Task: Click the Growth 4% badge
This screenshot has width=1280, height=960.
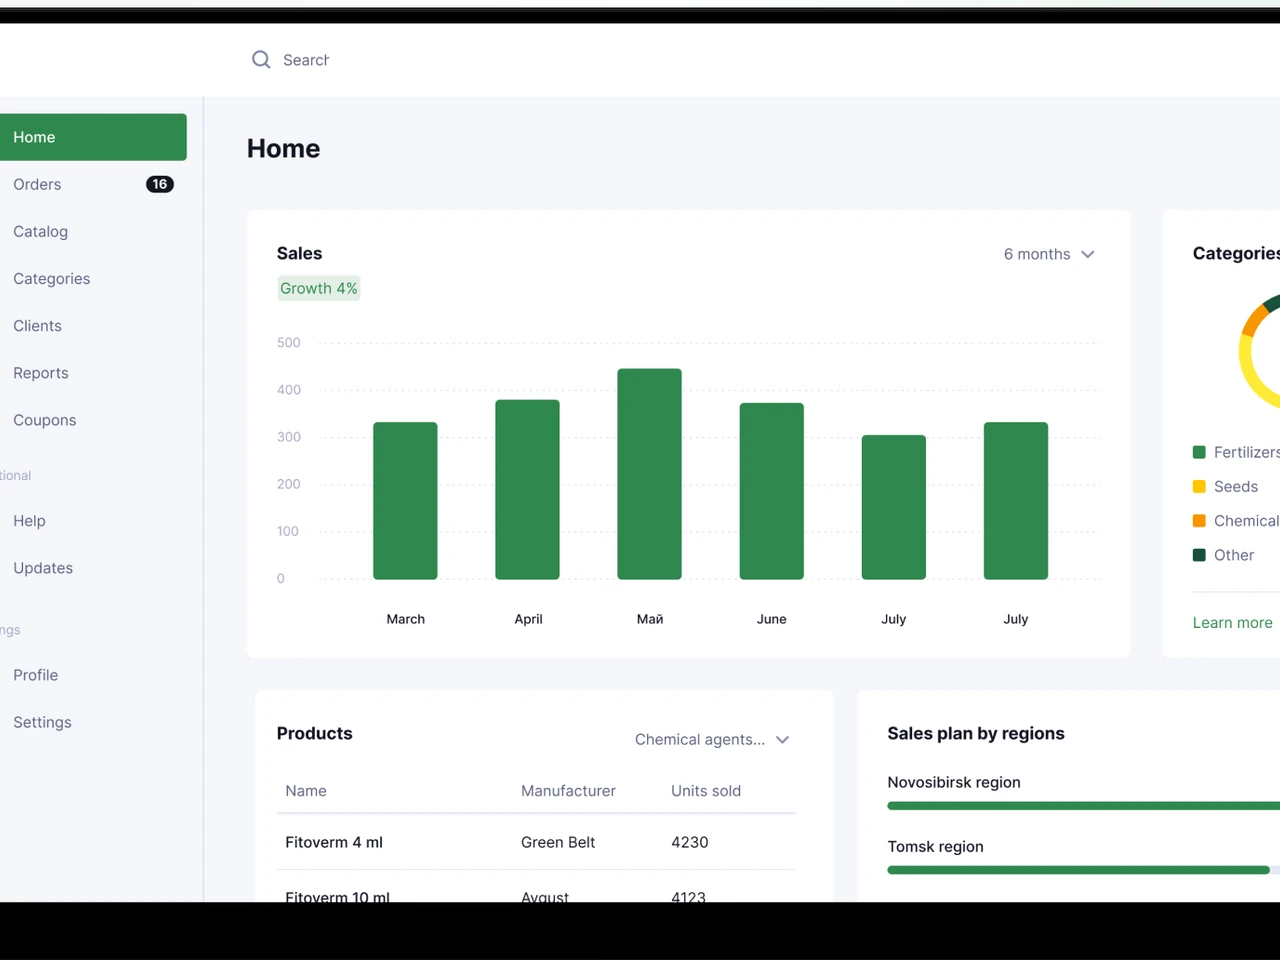Action: tap(319, 288)
